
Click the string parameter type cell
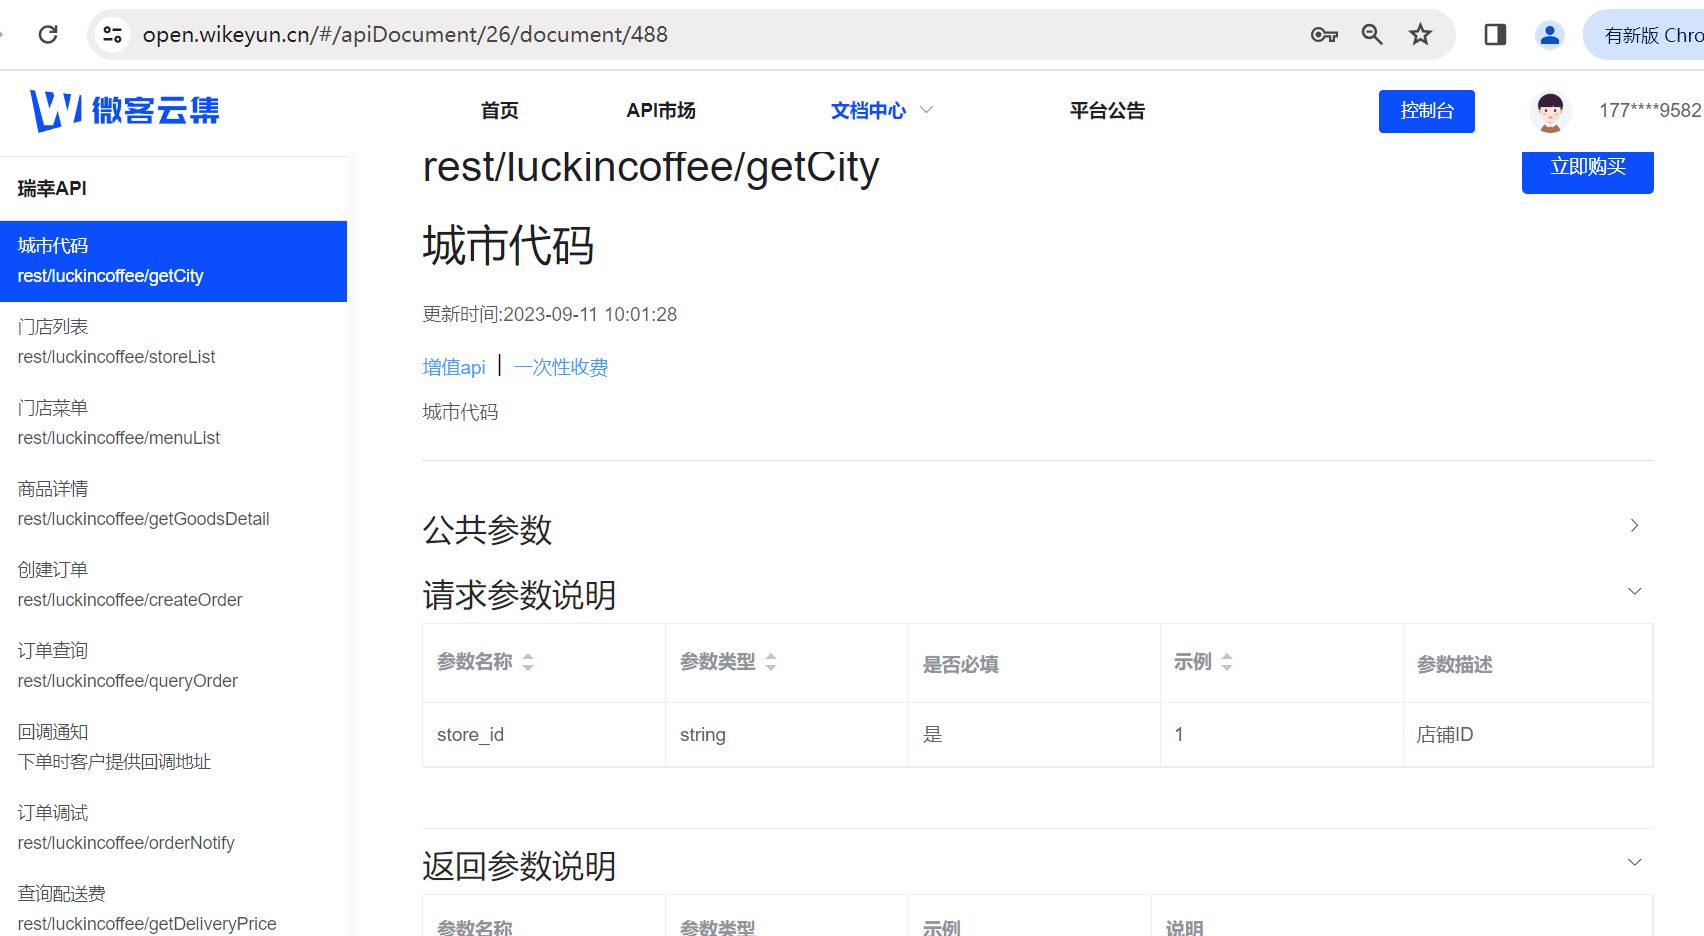coord(787,735)
